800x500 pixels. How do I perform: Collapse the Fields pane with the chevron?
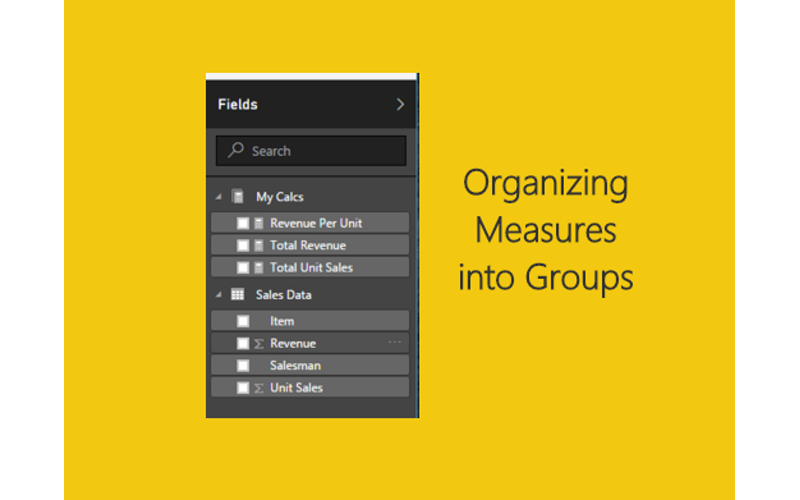[400, 104]
